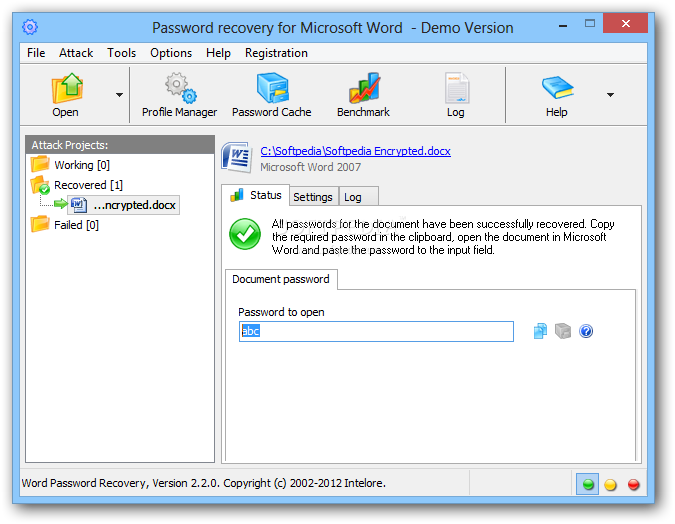Click the blue question mark help icon
This screenshot has width=675, height=524.
586,331
